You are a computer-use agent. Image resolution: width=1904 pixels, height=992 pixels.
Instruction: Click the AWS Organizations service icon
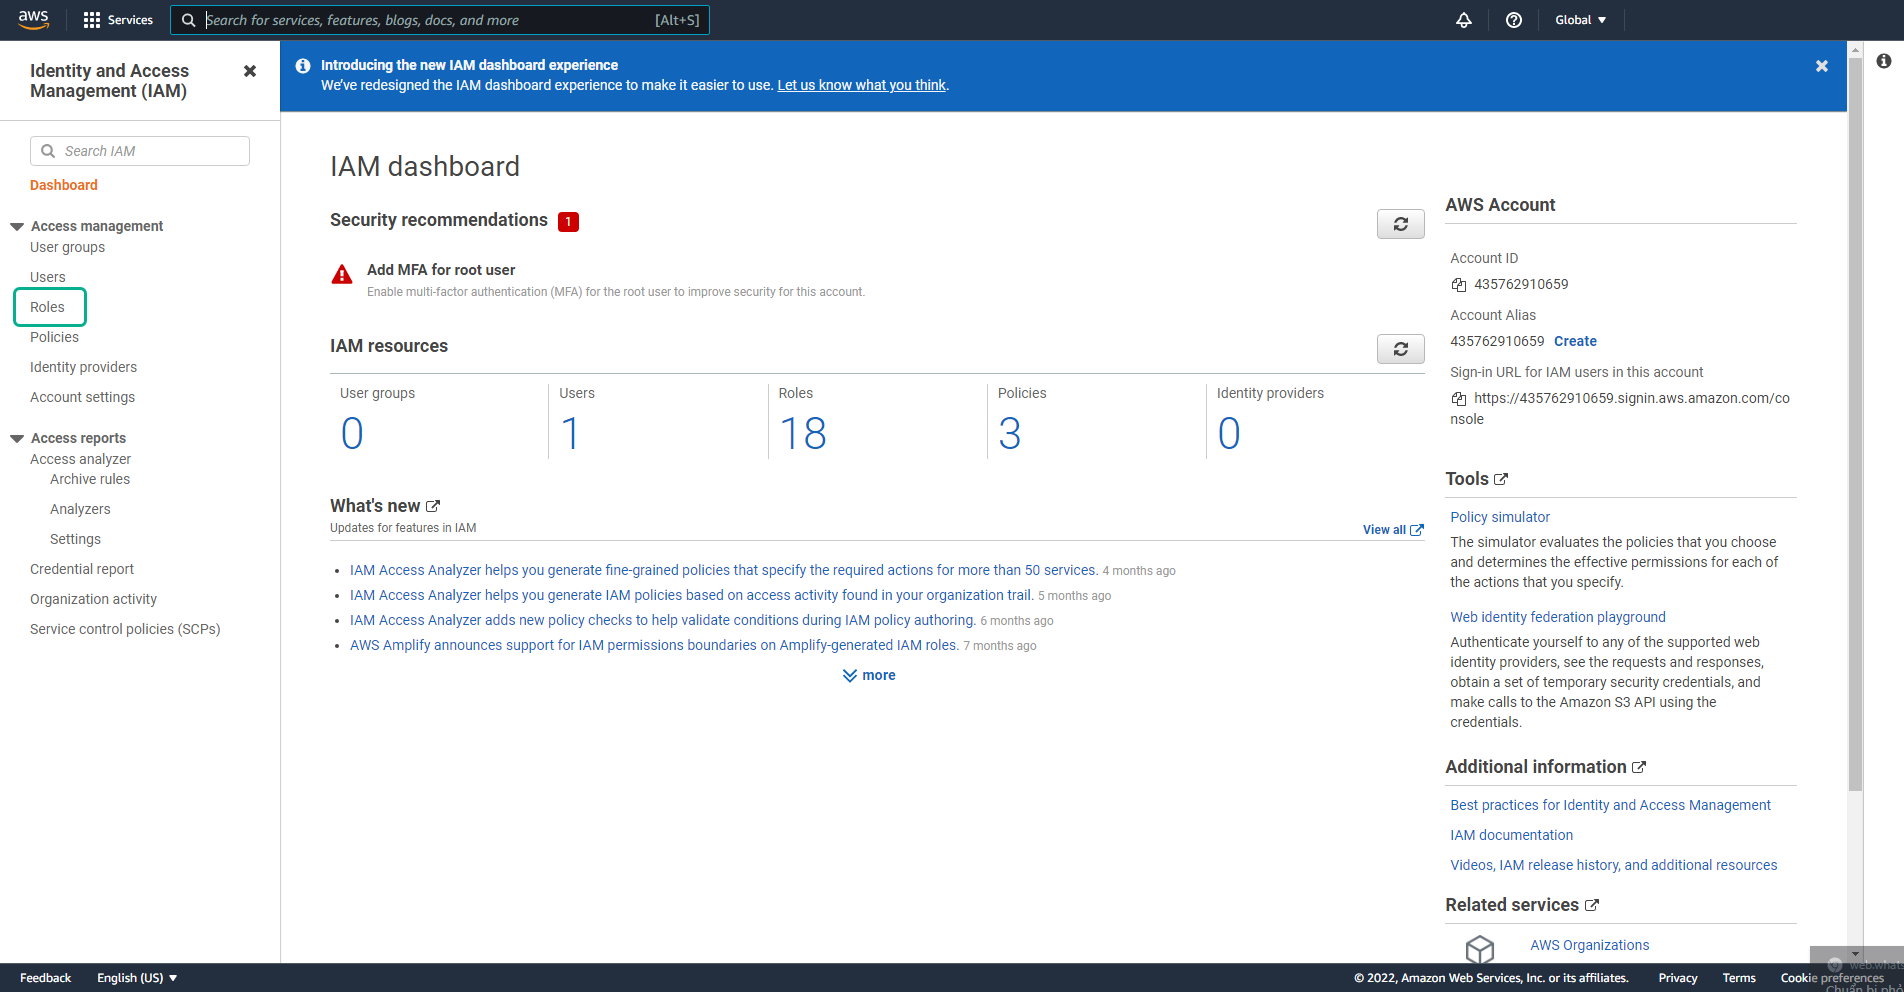tap(1480, 948)
